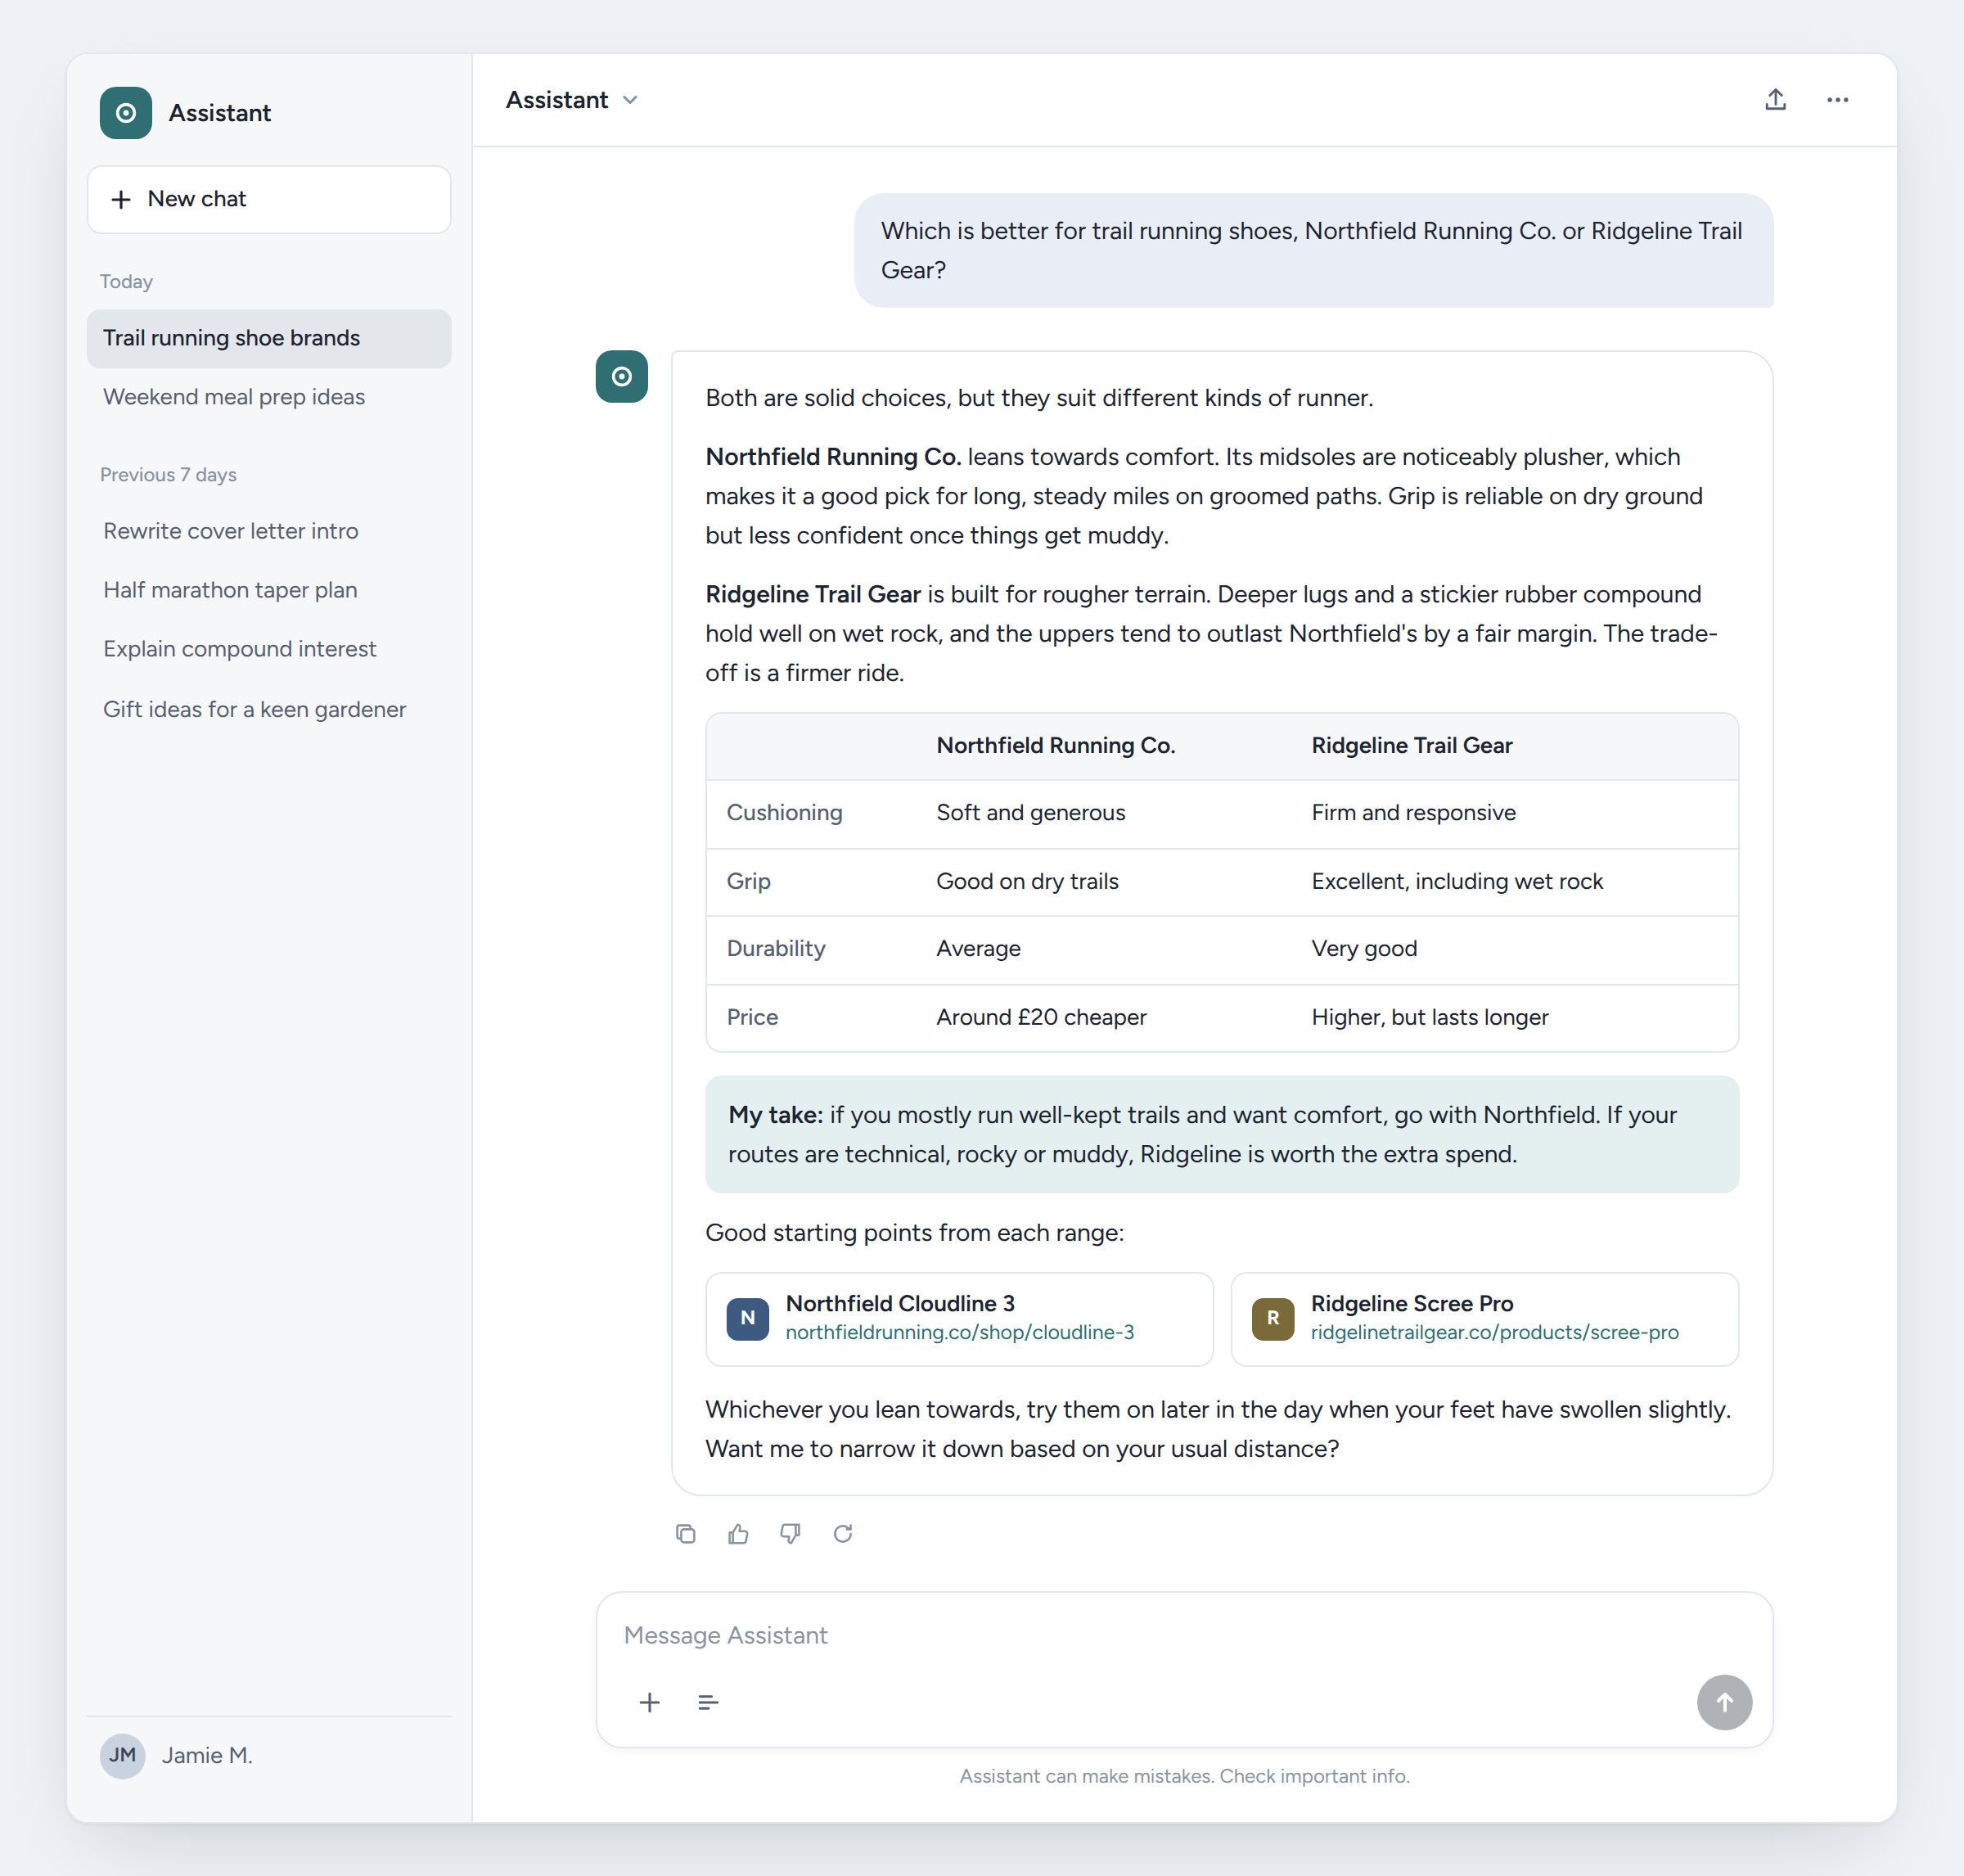1964x1876 pixels.
Task: Click the 'Northfield Running Co.' table header
Action: [x=1056, y=746]
